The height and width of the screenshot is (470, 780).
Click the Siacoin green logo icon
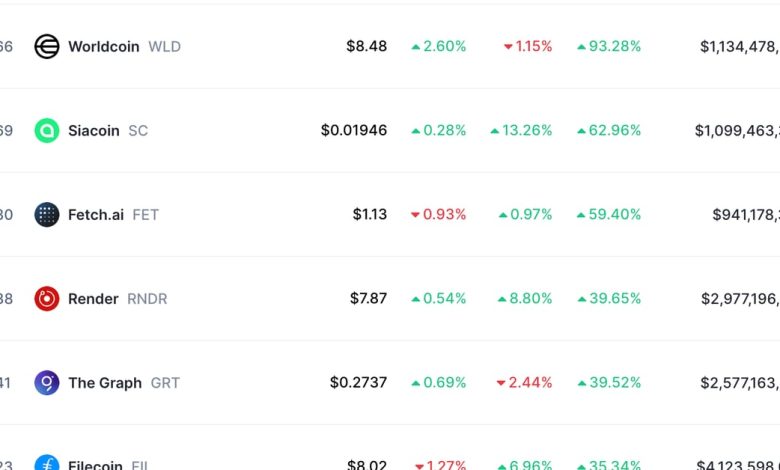click(47, 130)
